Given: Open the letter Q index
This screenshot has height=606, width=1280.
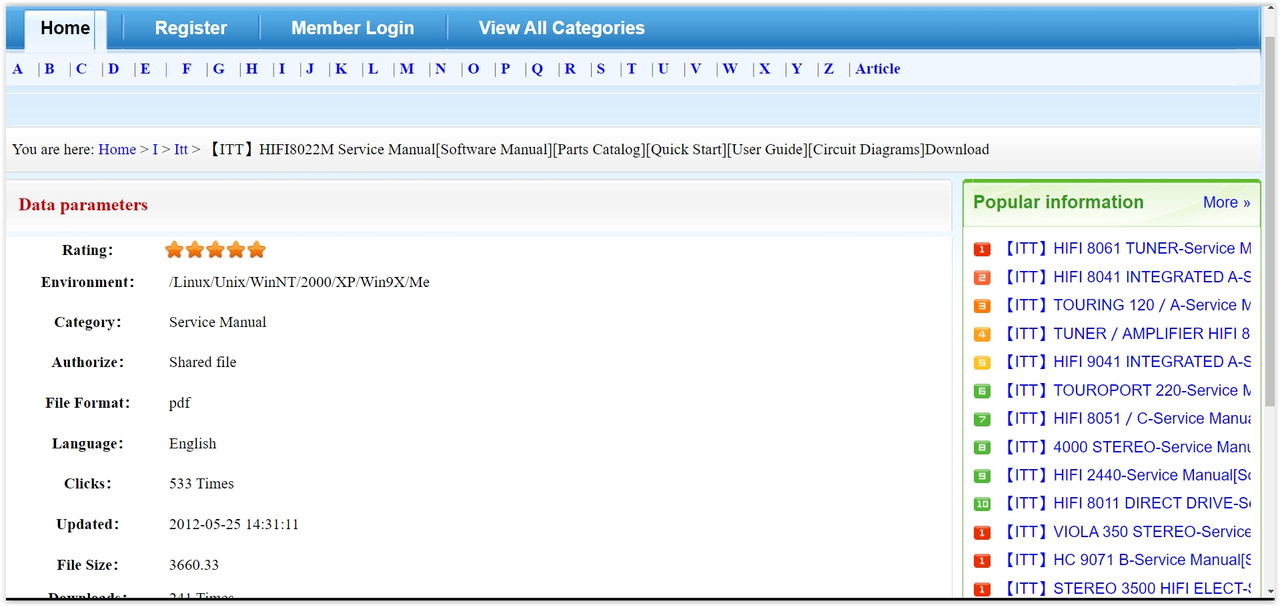Looking at the screenshot, I should [x=537, y=69].
